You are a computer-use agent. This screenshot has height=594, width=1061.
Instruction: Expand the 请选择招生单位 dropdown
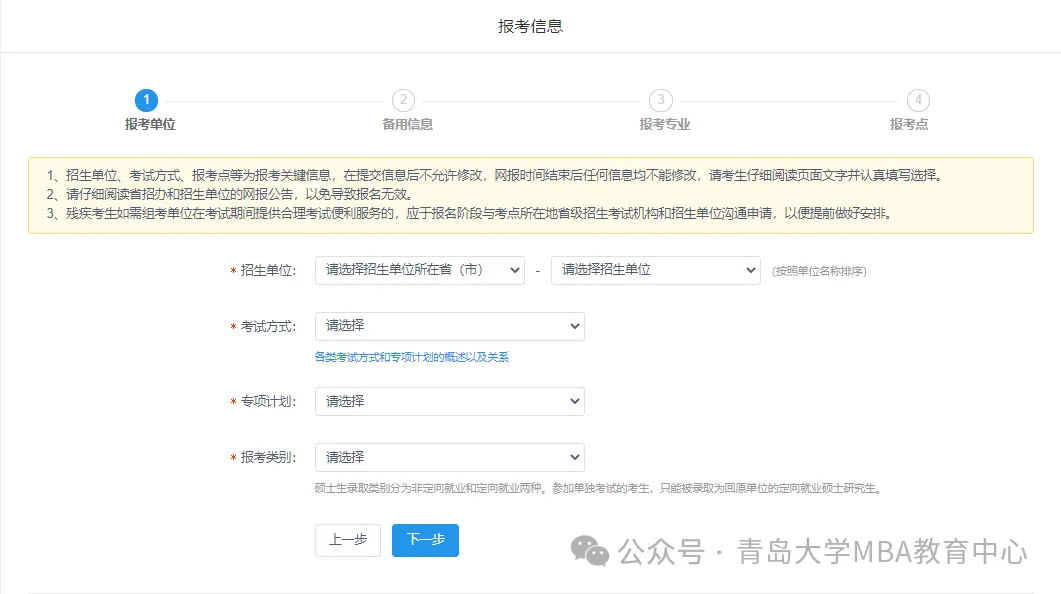point(655,270)
